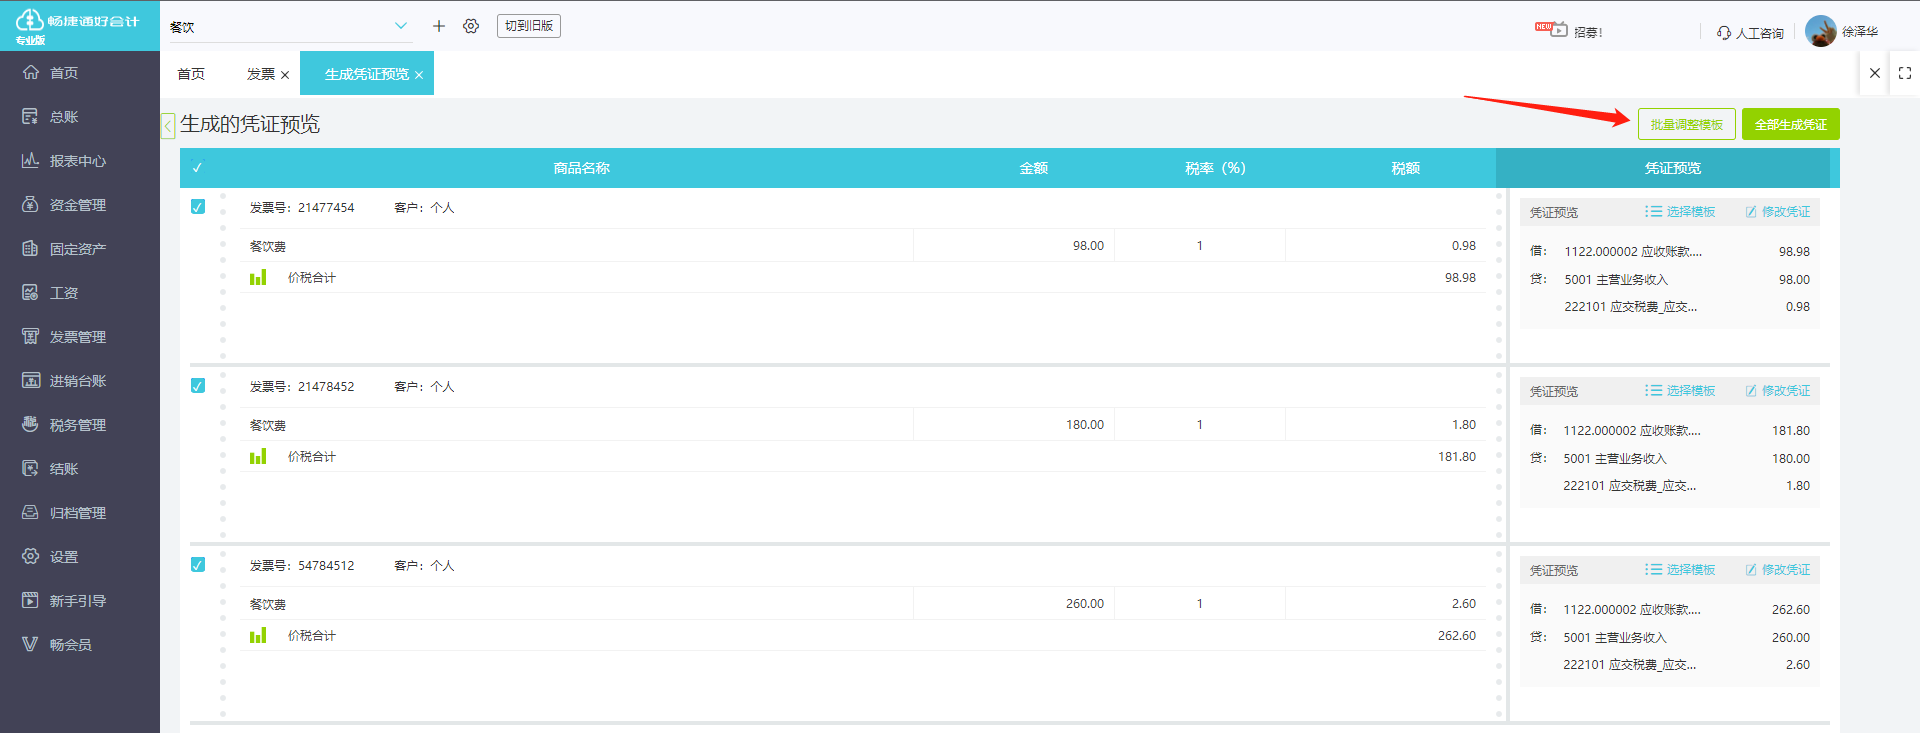Open 人工咨询 headset support
The height and width of the screenshot is (733, 1920).
point(1750,33)
